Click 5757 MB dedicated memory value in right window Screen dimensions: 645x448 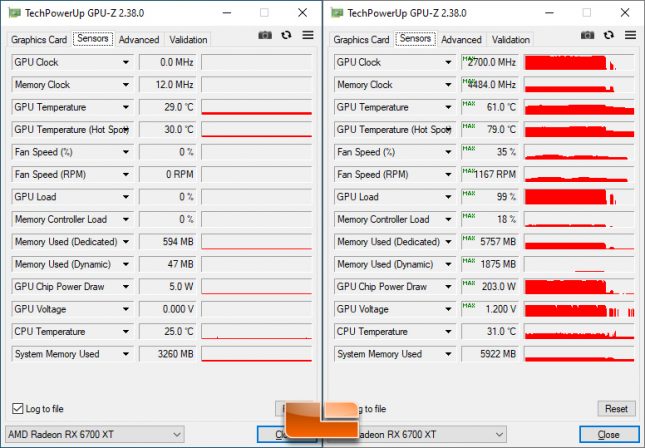coord(490,242)
